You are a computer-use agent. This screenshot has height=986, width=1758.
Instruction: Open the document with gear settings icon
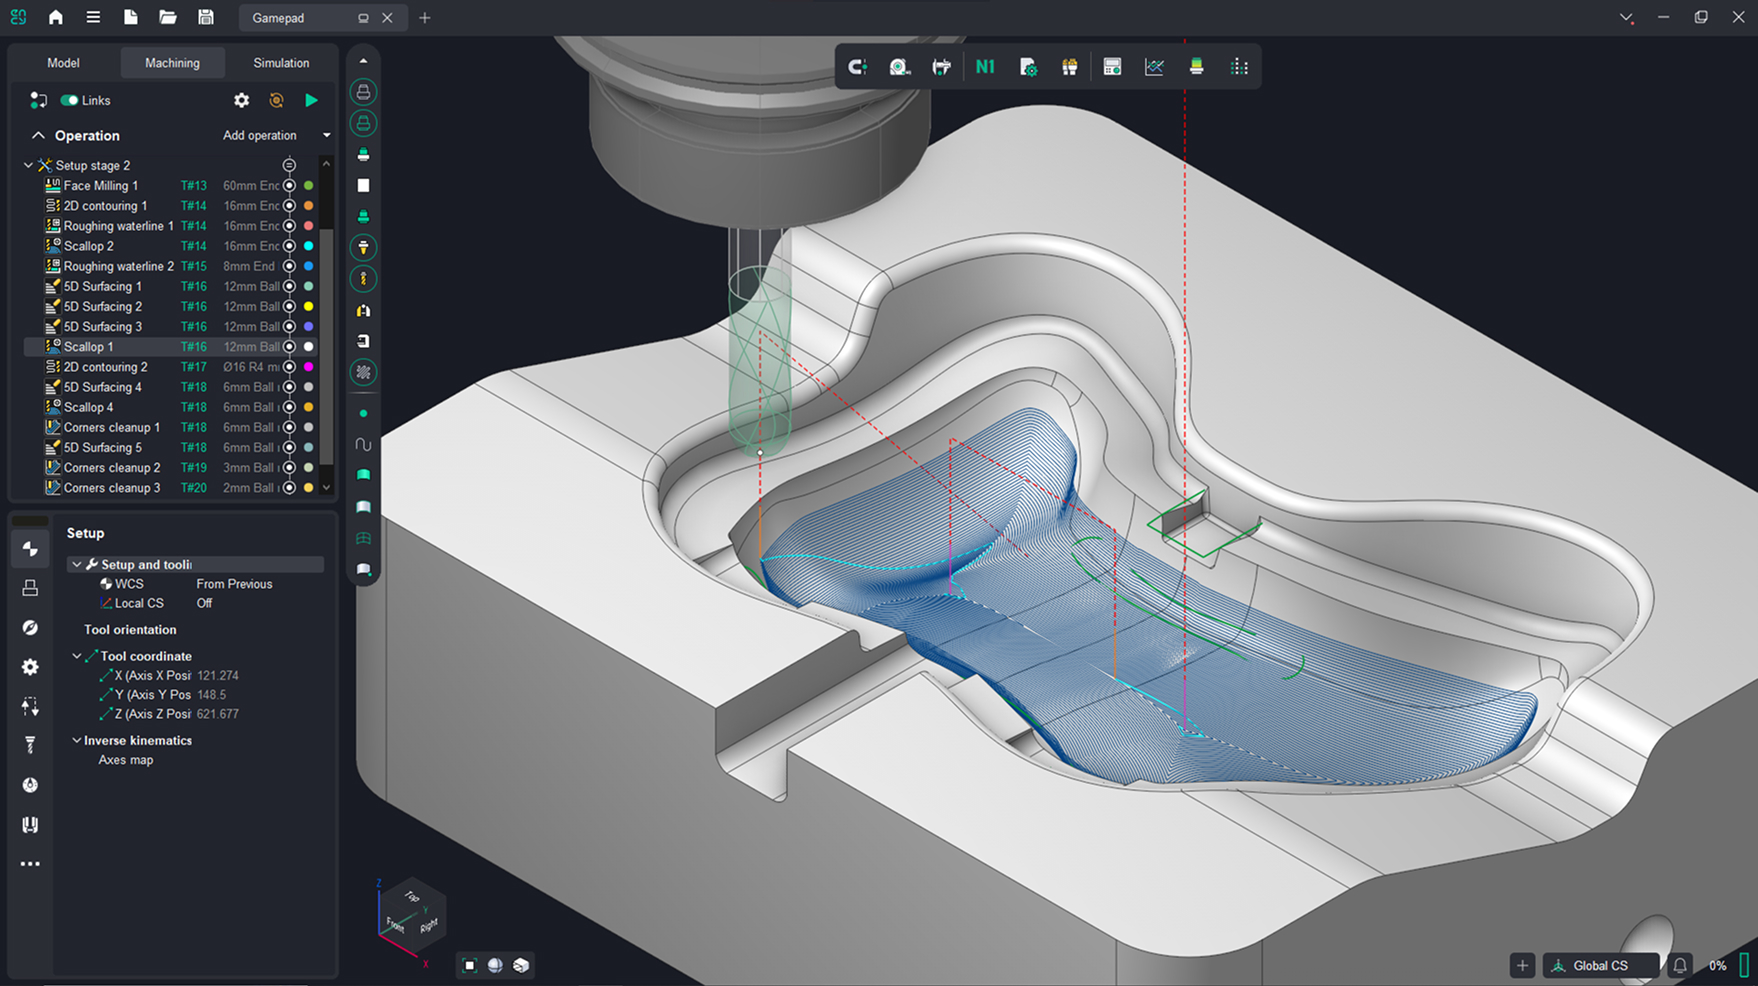point(1028,67)
